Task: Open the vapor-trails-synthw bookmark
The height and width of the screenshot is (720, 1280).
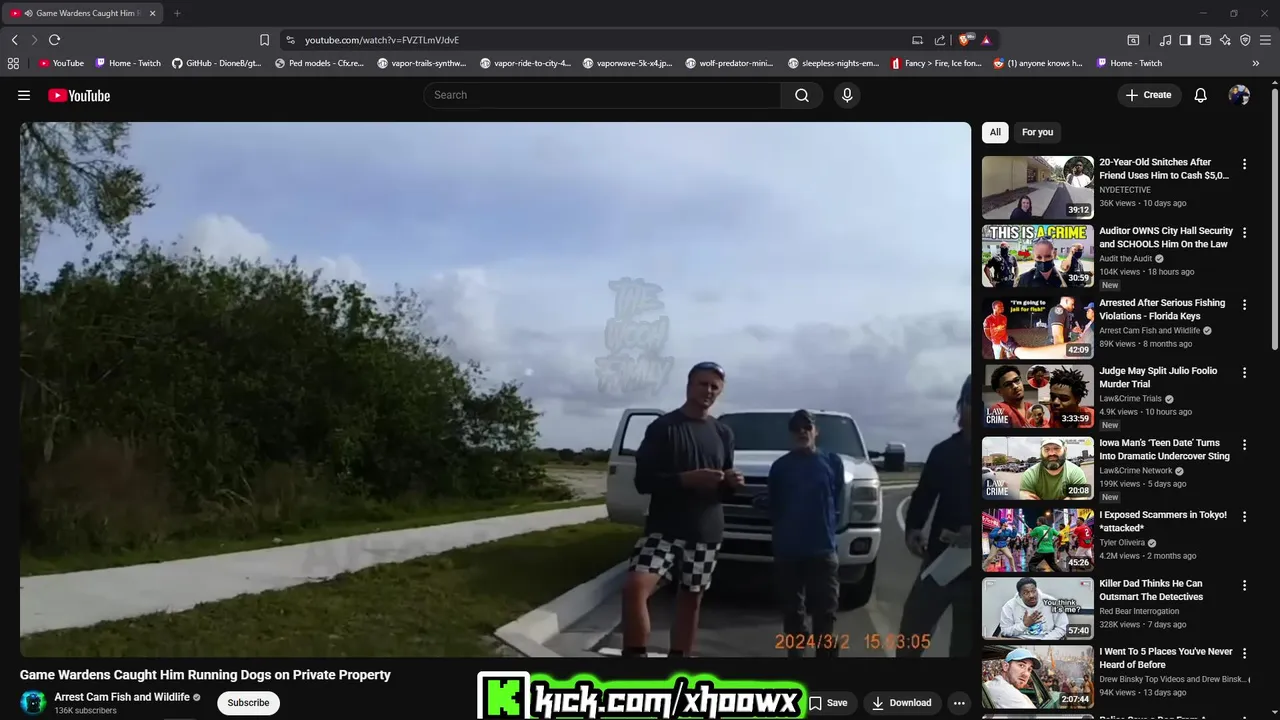Action: click(422, 63)
